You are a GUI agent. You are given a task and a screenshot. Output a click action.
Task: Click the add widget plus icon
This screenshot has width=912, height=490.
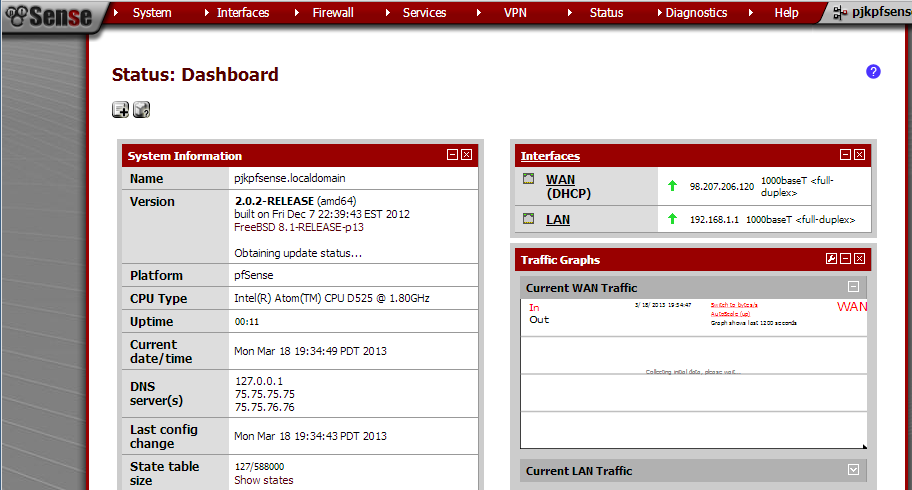click(120, 109)
